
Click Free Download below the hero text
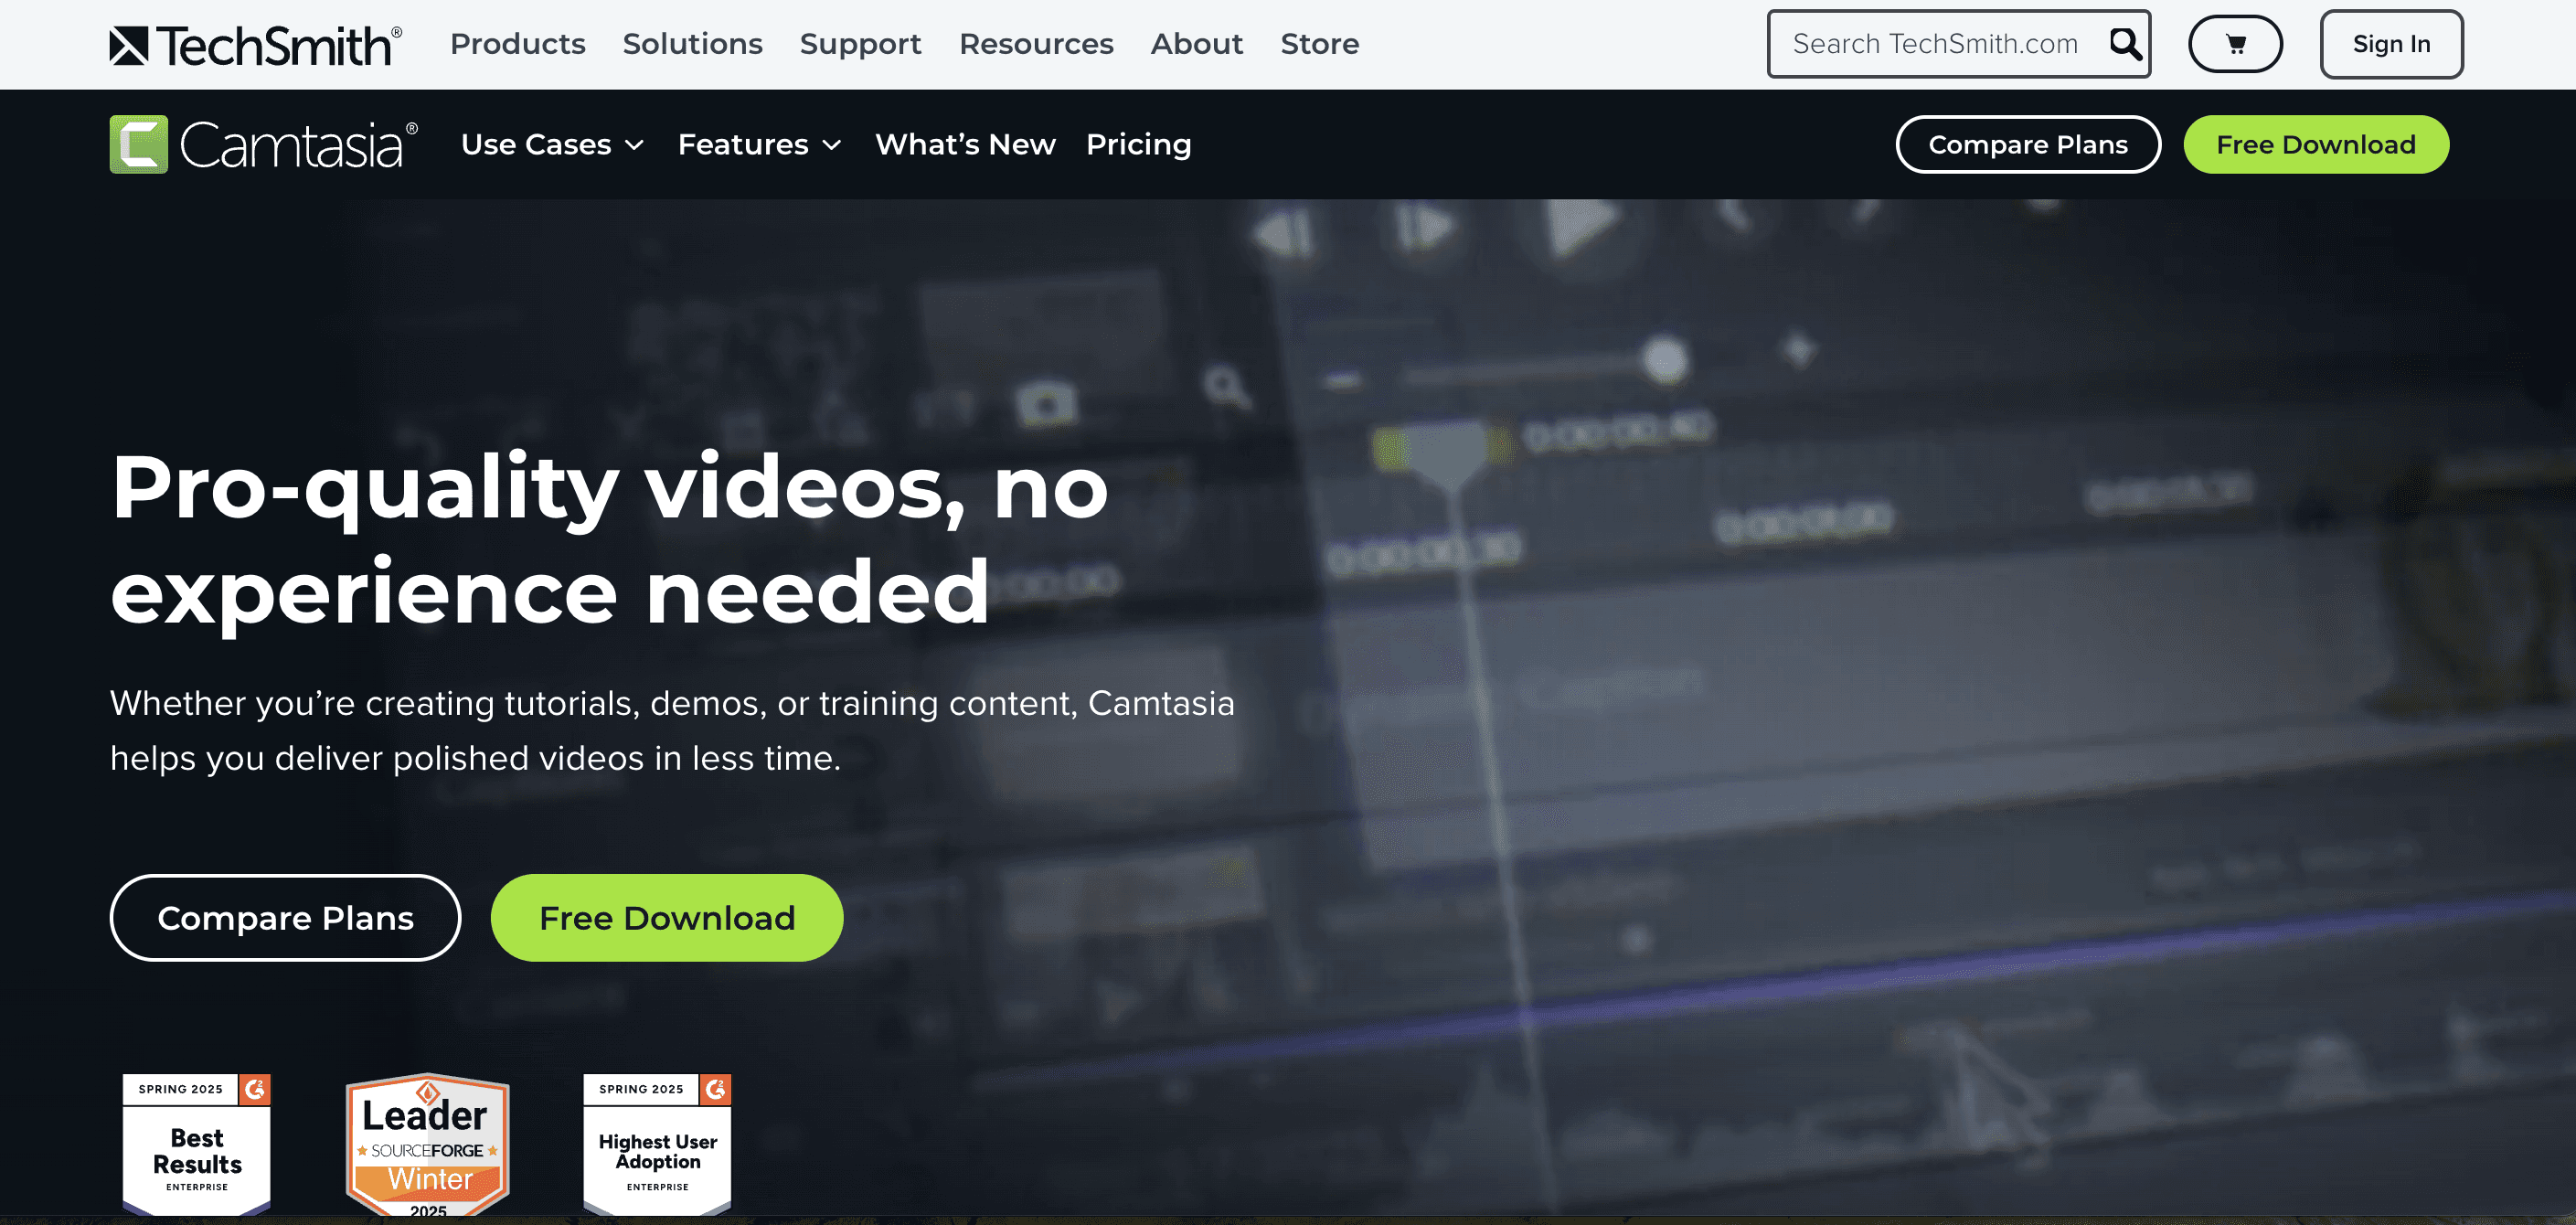point(666,918)
